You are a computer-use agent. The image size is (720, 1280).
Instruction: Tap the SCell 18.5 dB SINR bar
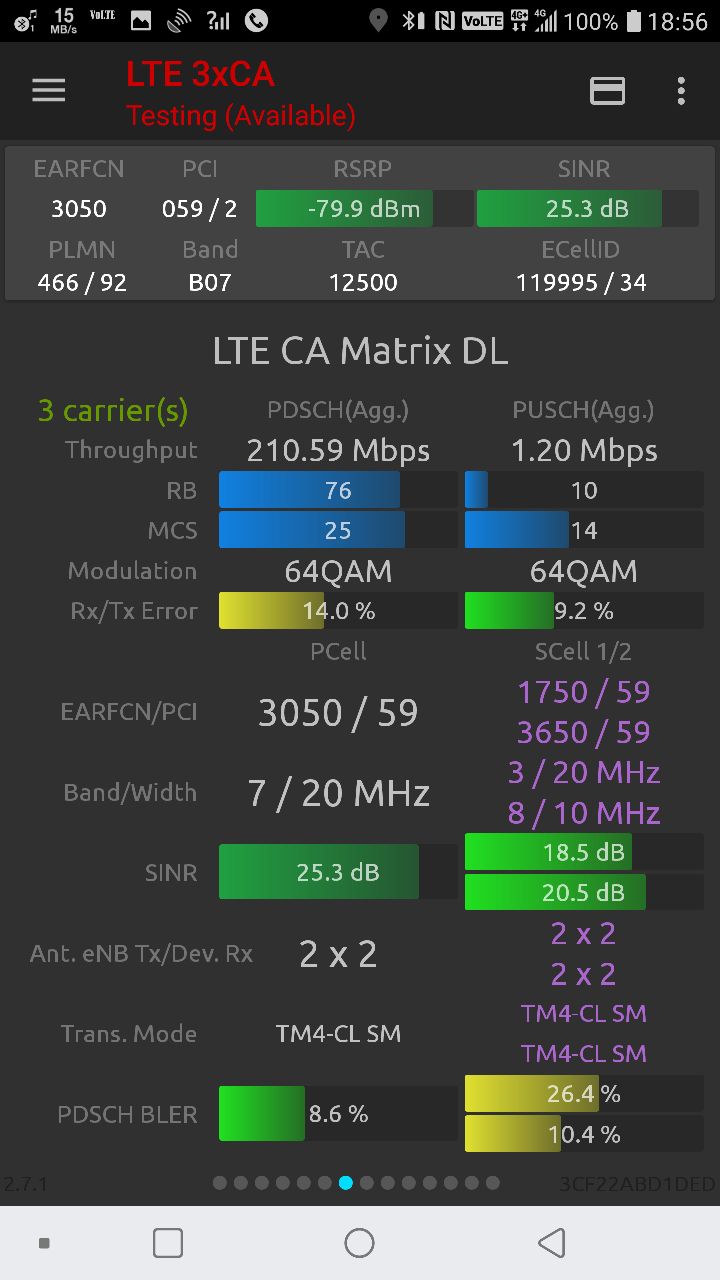pos(584,852)
